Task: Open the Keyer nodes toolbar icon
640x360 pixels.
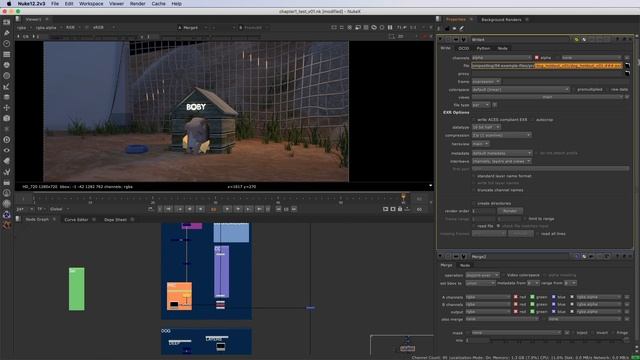Action: pyautogui.click(x=7, y=86)
